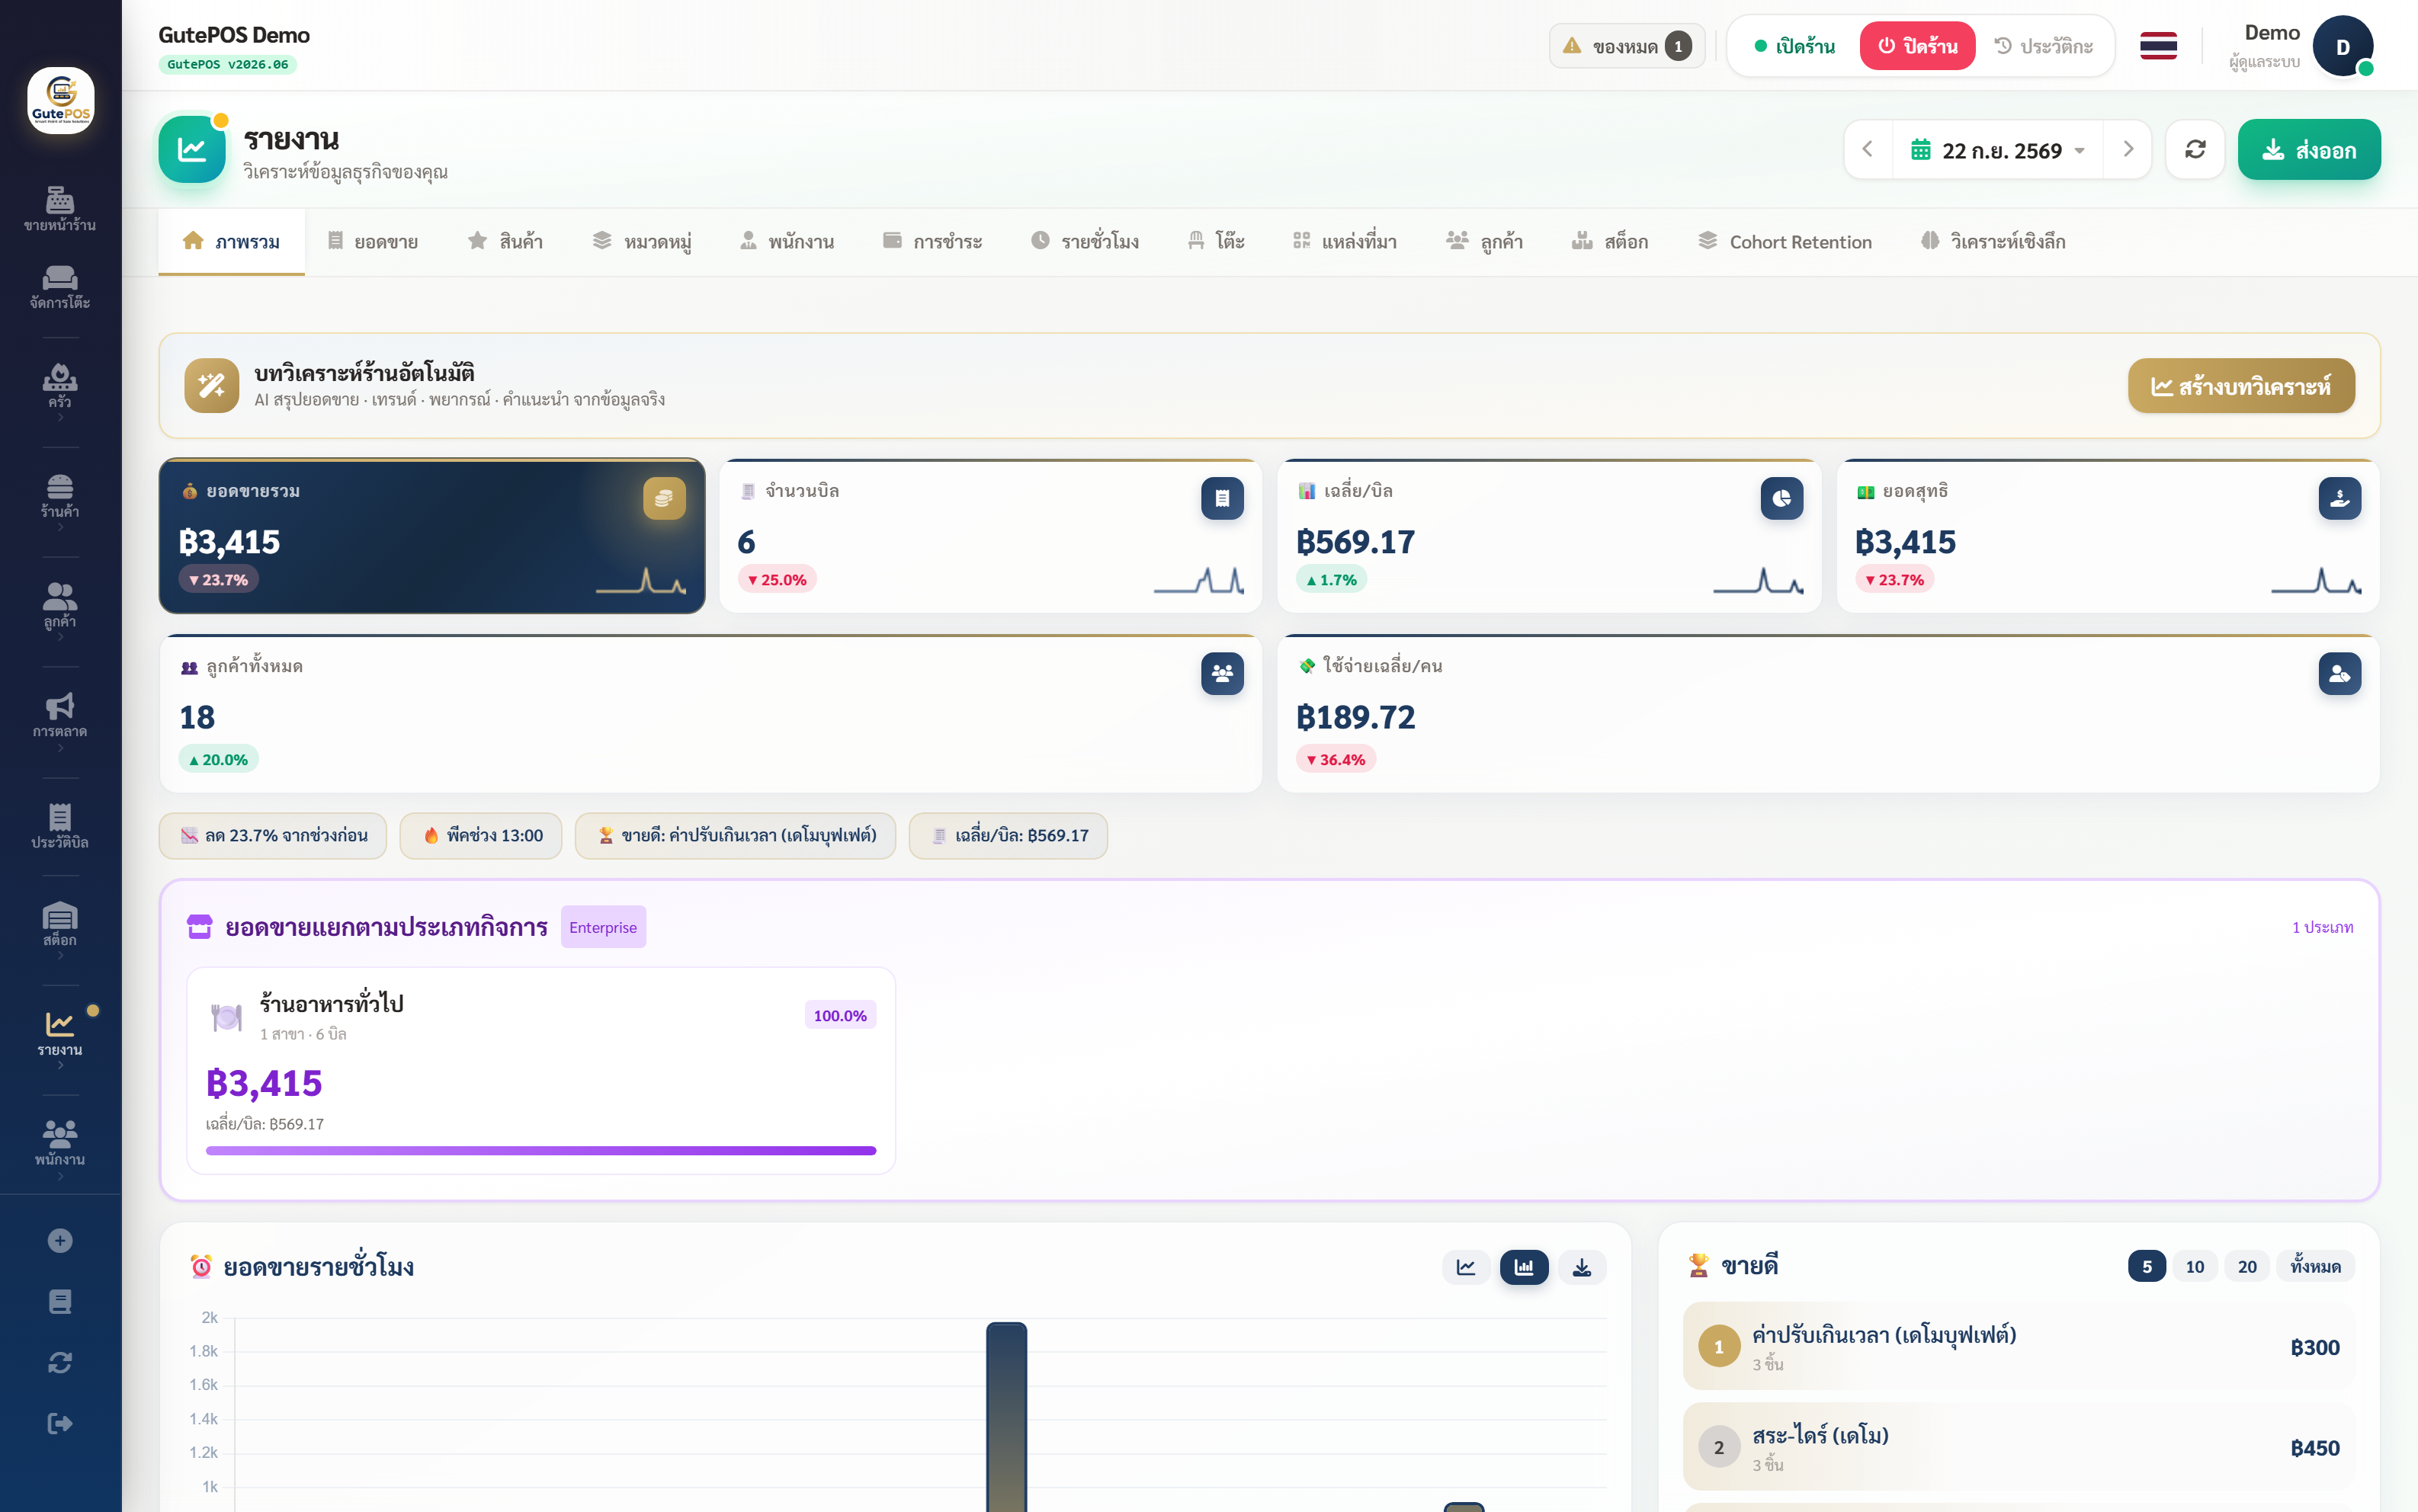Click people icon on ลูกค้าทั้งหมด card
This screenshot has height=1512, width=2418.
1222,673
